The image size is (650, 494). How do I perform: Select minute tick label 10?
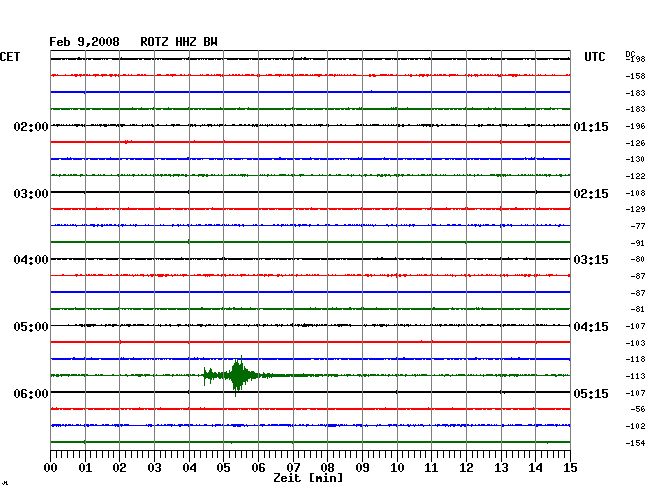click(x=397, y=468)
